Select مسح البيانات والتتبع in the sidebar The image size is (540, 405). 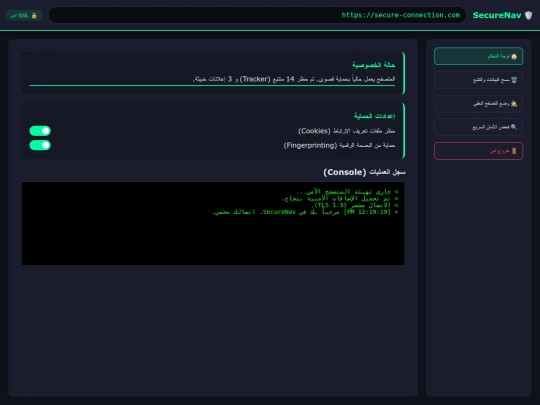pos(478,80)
